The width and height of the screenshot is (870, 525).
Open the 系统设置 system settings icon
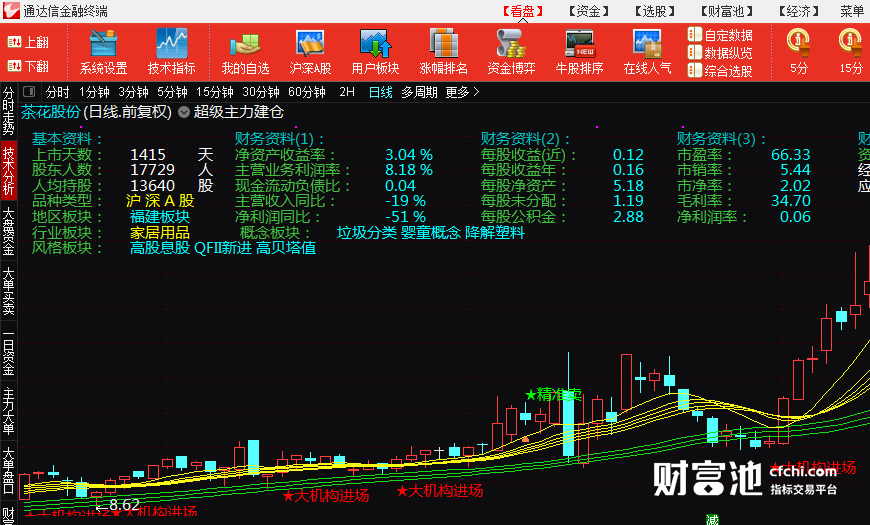point(103,52)
